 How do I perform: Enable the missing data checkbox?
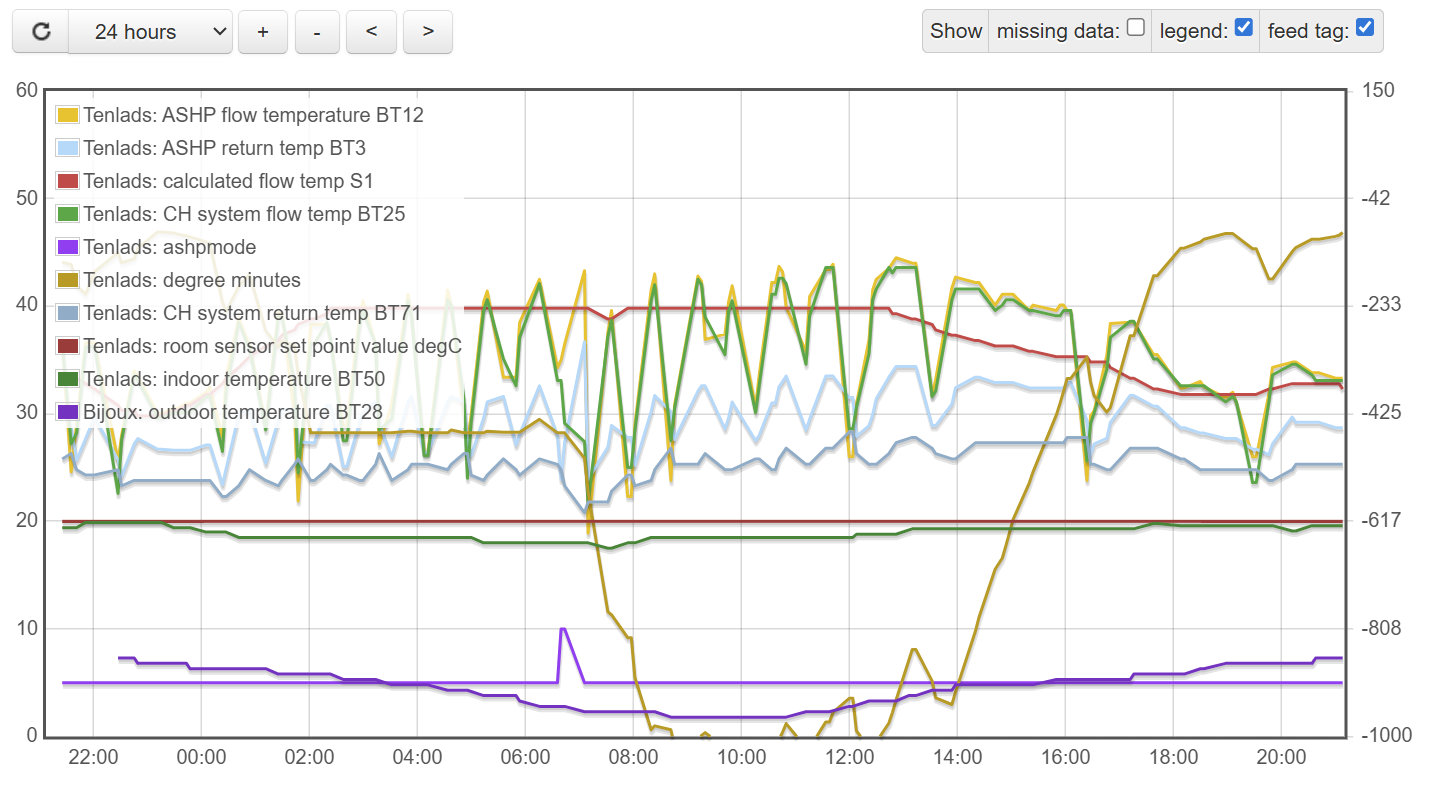click(1135, 28)
